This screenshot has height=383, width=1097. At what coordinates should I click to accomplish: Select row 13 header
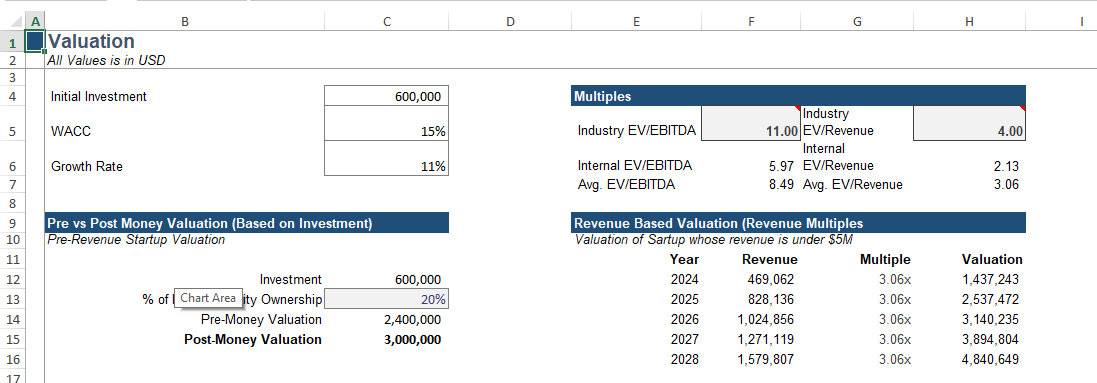[12, 300]
